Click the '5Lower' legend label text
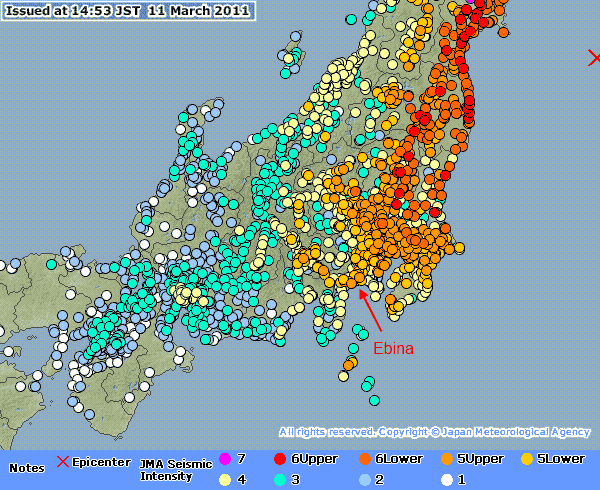This screenshot has height=490, width=600. [561, 459]
